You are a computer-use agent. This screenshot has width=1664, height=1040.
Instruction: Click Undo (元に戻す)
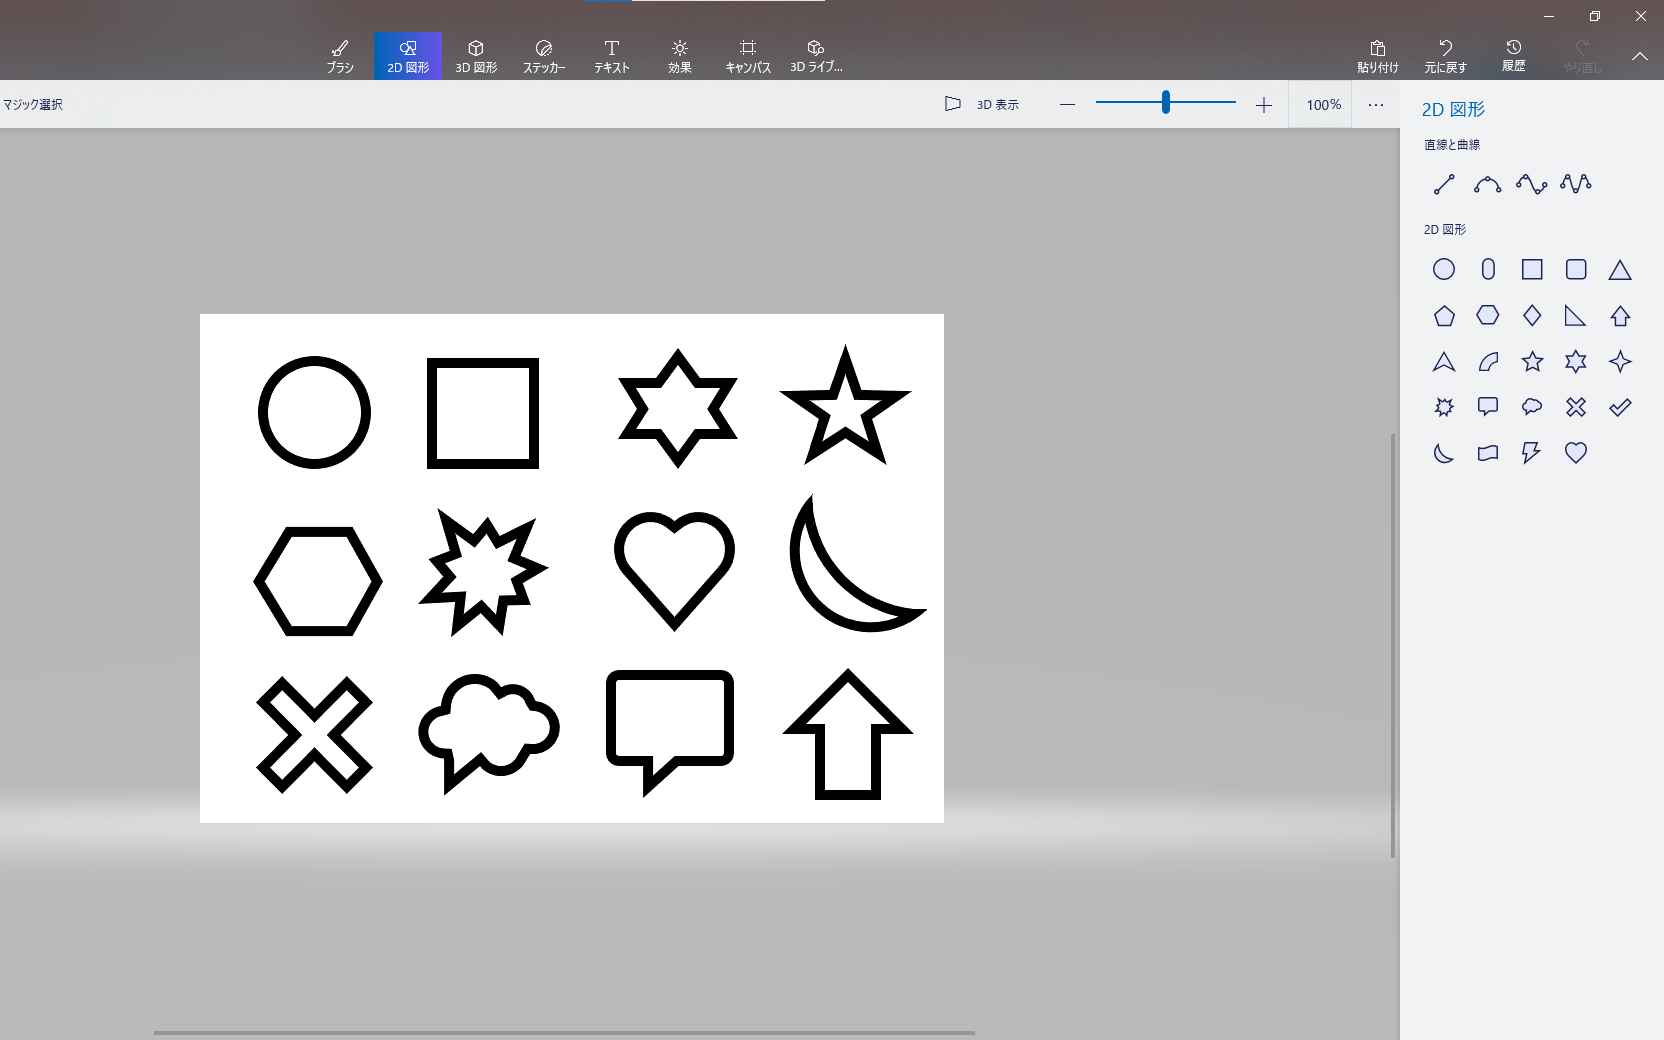pyautogui.click(x=1446, y=56)
